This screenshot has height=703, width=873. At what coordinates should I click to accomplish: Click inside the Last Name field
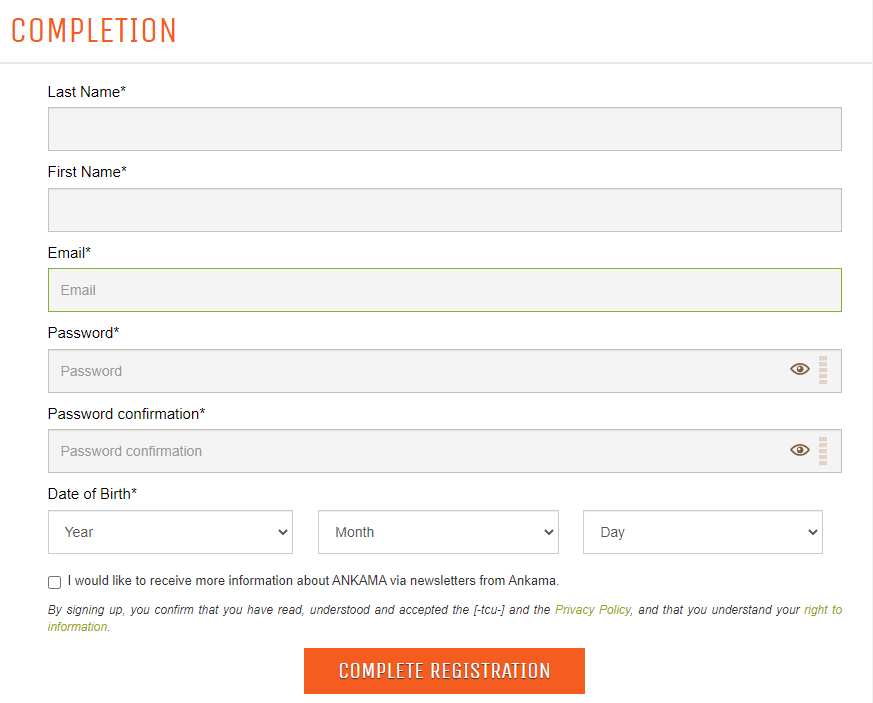tap(444, 128)
